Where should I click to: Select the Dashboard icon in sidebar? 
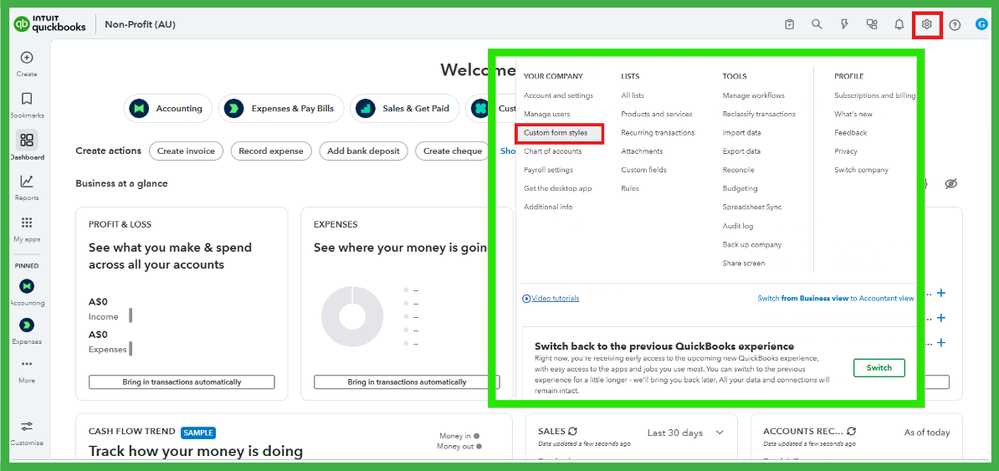click(27, 140)
